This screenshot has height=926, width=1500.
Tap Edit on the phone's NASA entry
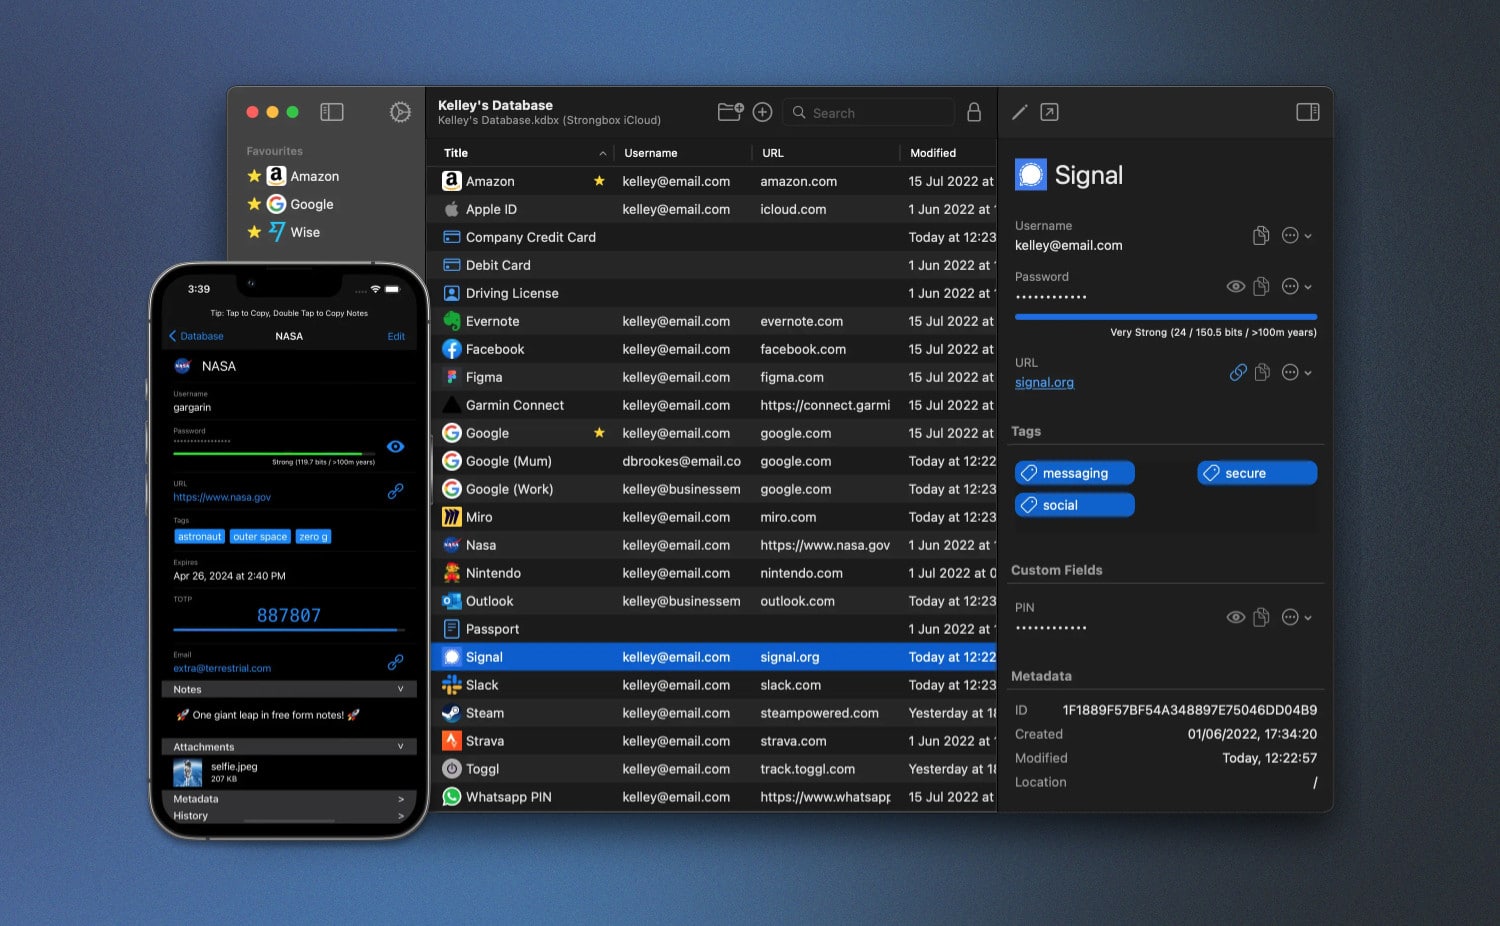(396, 336)
